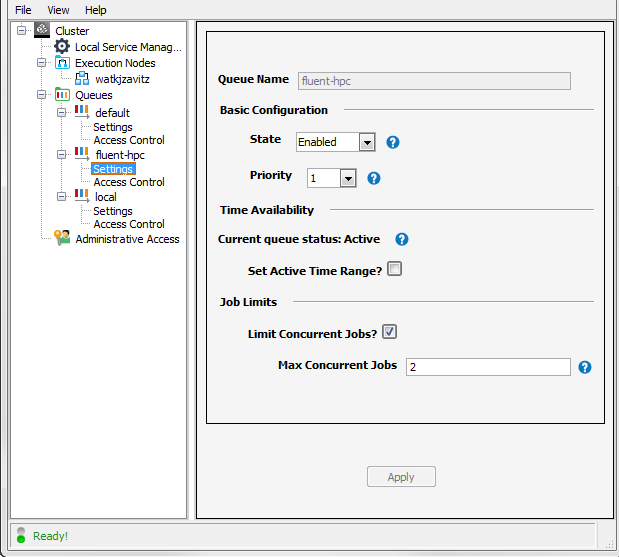Click the Max Concurrent Jobs input field
Image resolution: width=619 pixels, height=557 pixels.
(x=488, y=367)
